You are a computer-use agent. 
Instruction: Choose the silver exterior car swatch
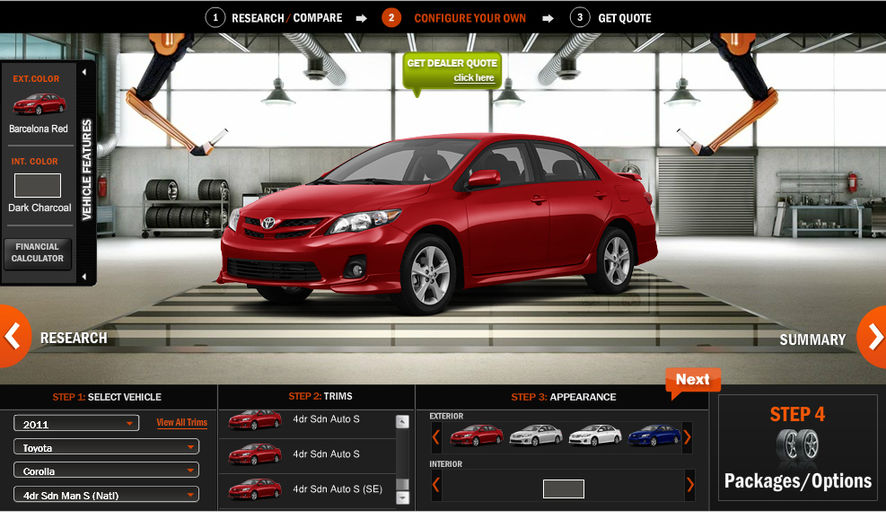tap(536, 436)
